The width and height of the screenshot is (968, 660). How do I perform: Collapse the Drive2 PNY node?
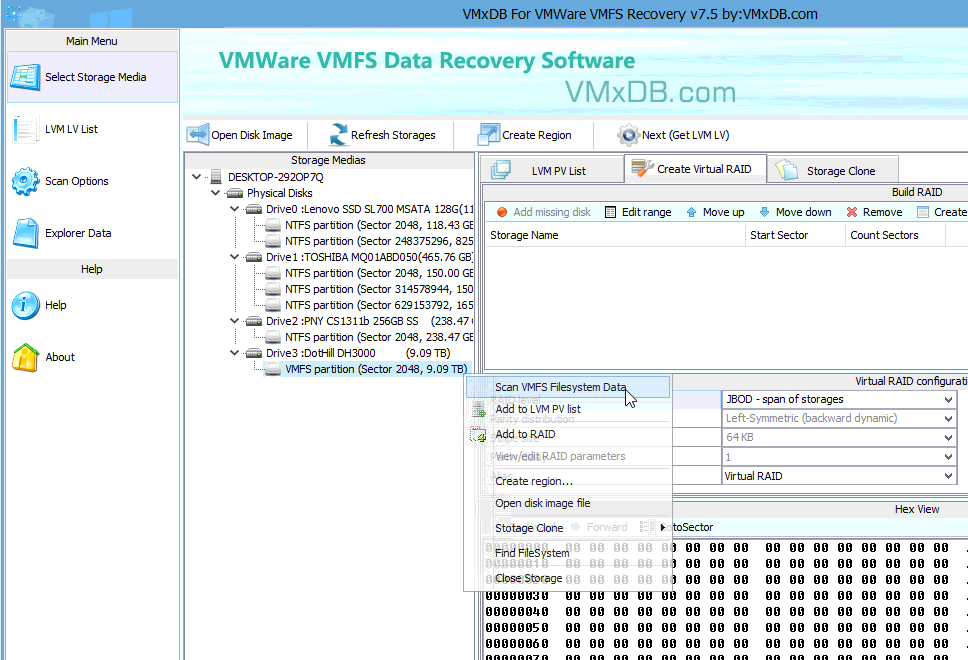235,321
